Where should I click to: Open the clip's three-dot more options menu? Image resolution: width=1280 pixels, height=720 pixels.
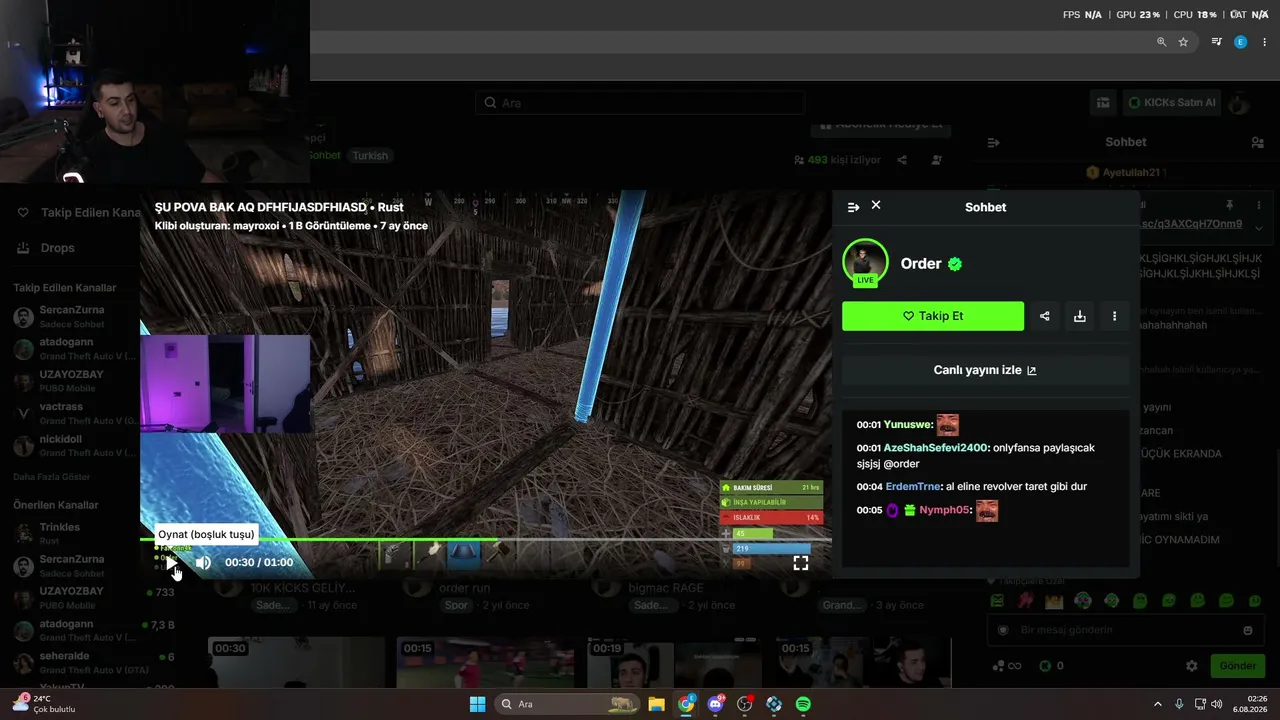click(x=1115, y=316)
